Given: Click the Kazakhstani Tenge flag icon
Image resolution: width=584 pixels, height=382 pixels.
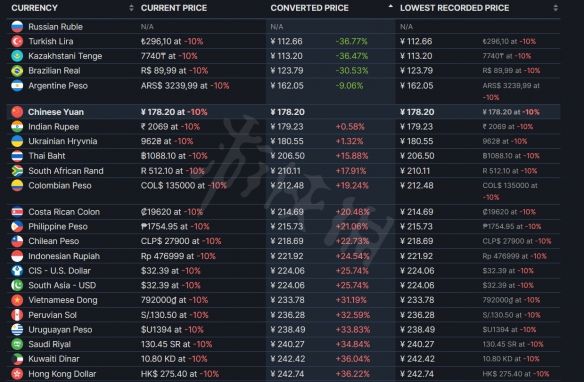Looking at the screenshot, I should [17, 56].
